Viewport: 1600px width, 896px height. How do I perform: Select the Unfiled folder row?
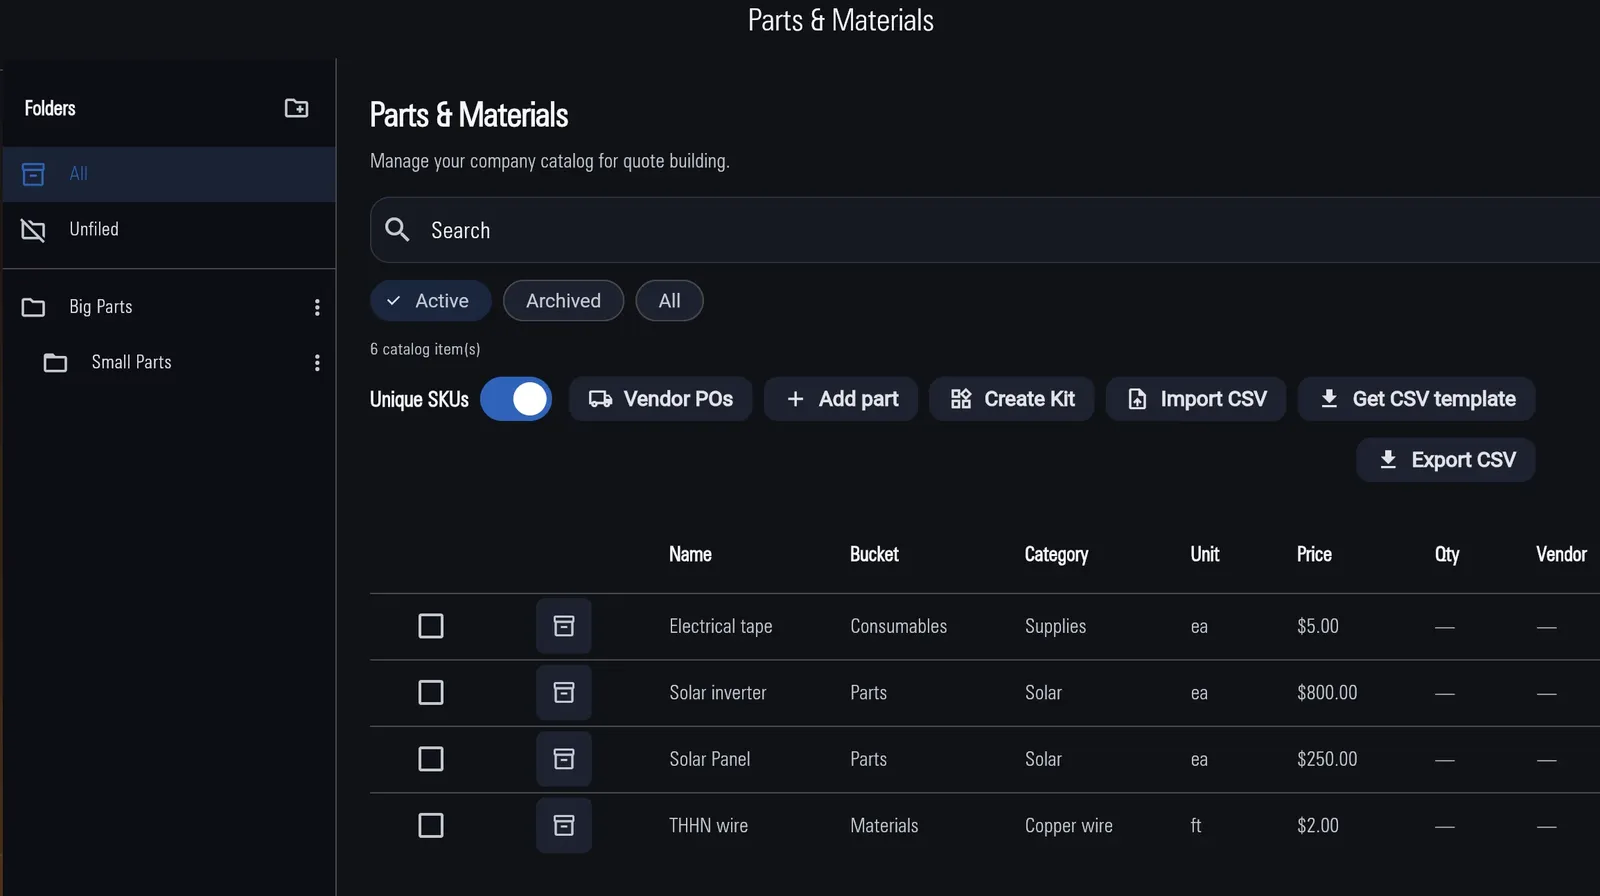coord(169,230)
